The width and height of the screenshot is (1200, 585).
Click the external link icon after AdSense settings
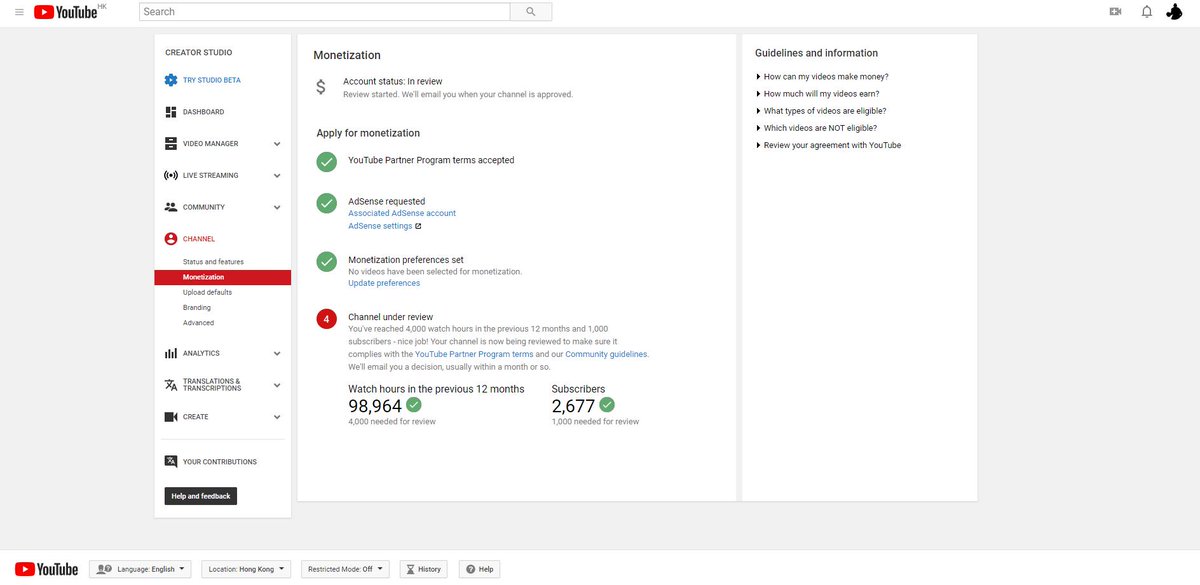[418, 226]
